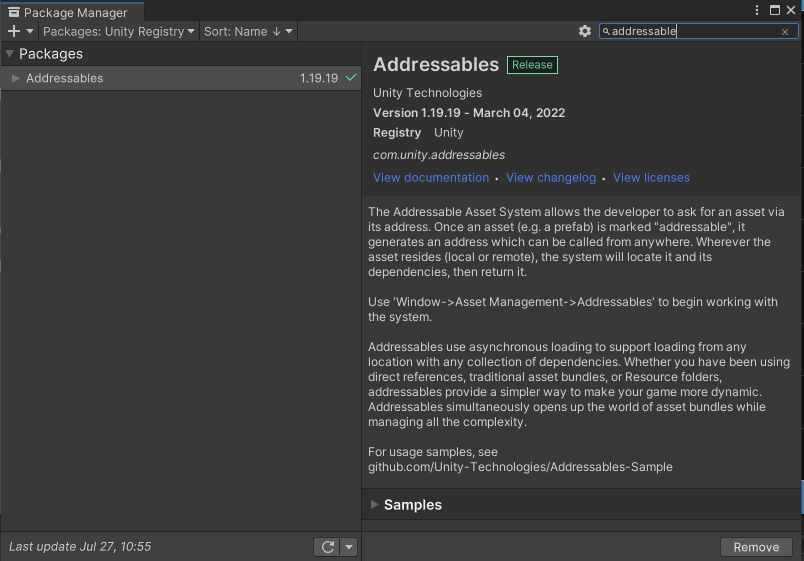Click the Registry Unity label

[x=418, y=133]
